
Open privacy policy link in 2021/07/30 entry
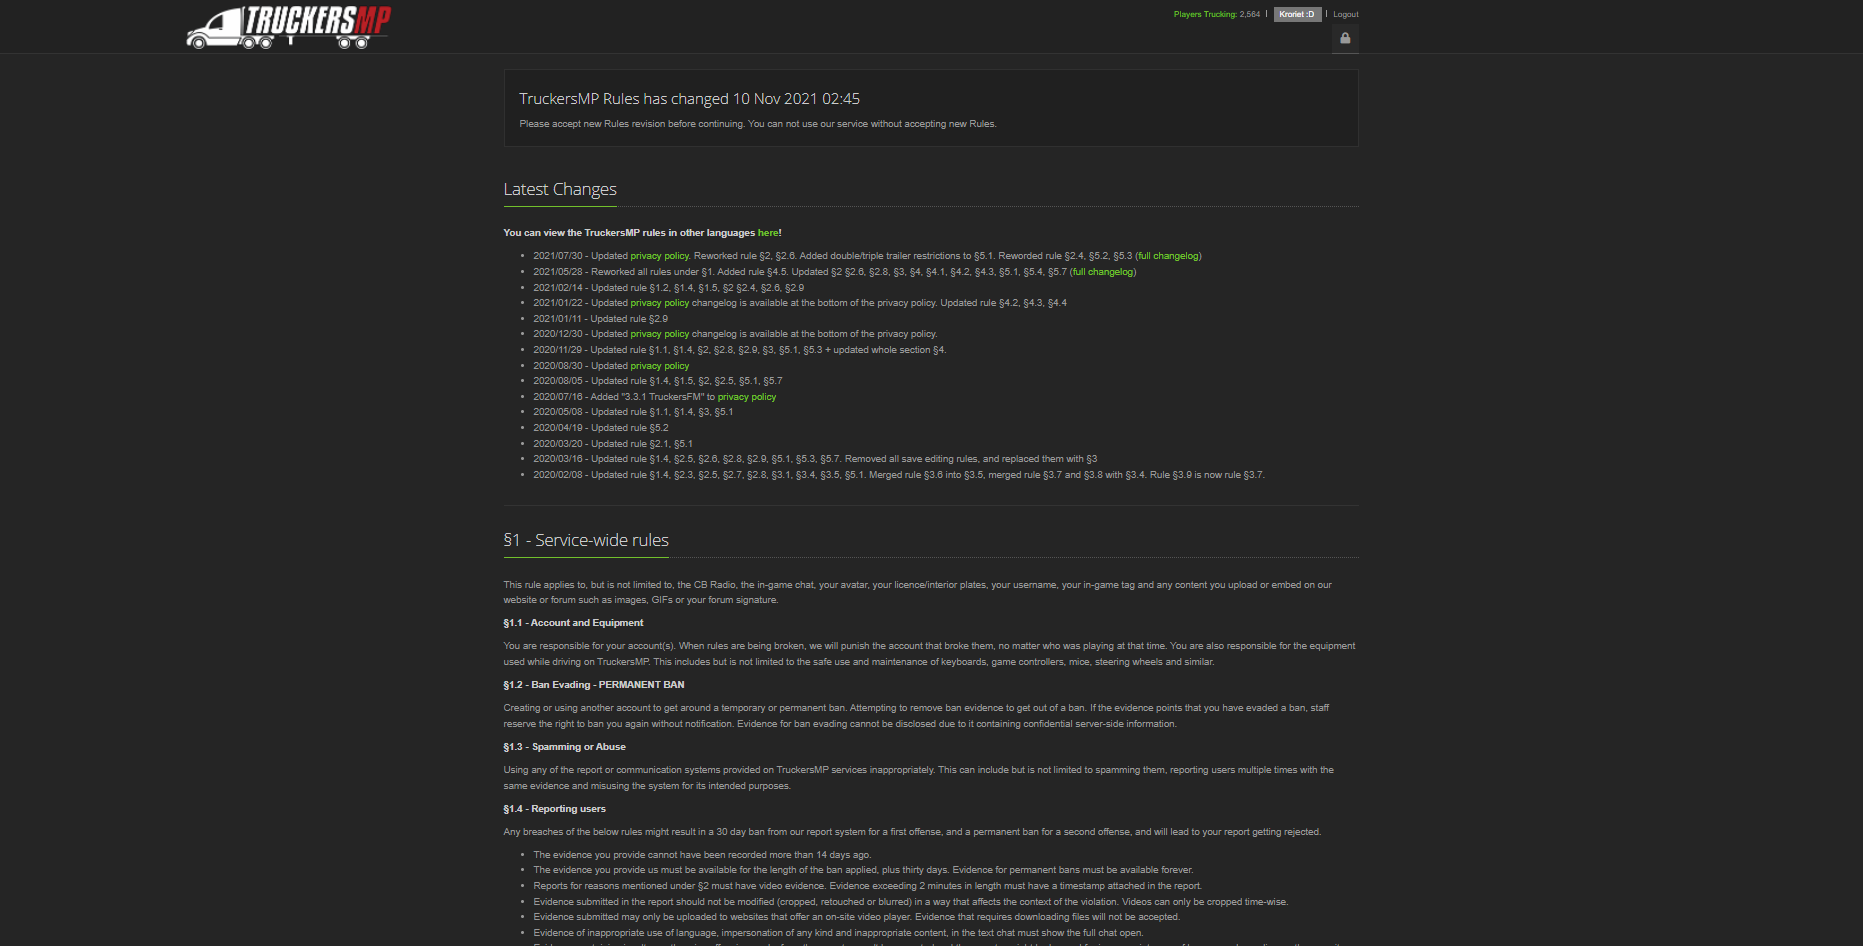659,256
